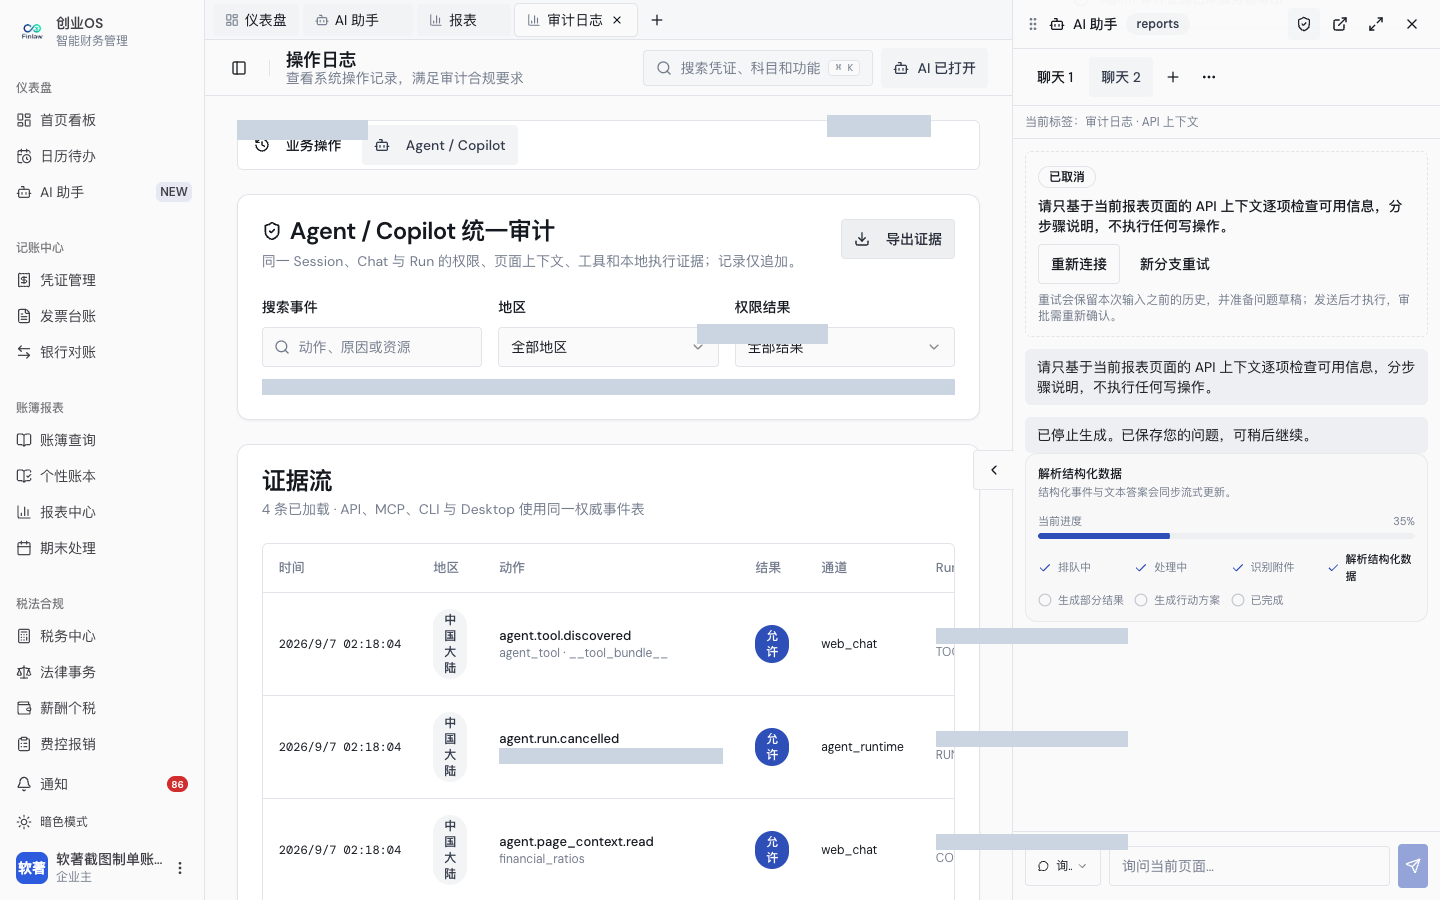The height and width of the screenshot is (900, 1440).
Task: Switch to 聊天 2
Action: point(1121,77)
